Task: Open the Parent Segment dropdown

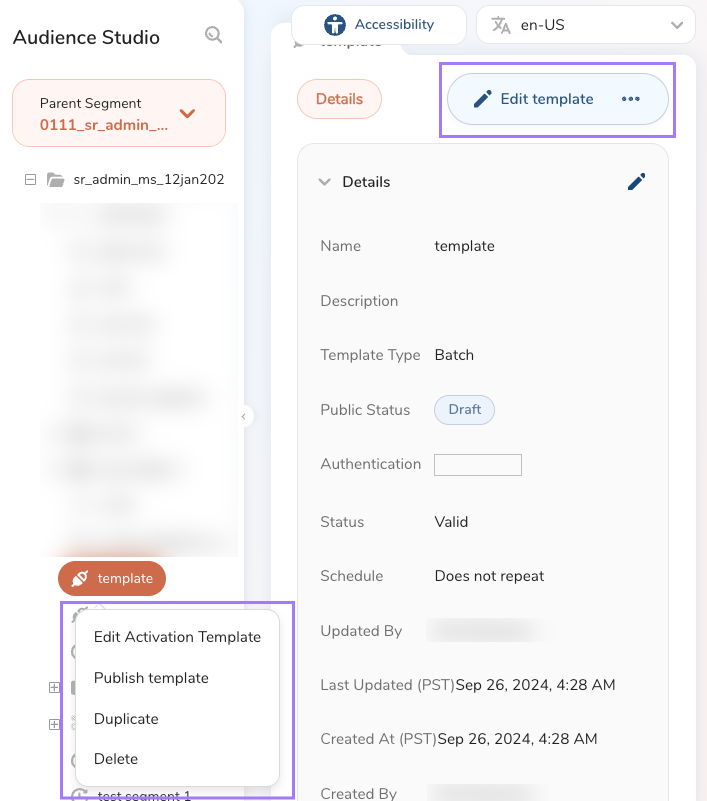Action: (x=186, y=113)
